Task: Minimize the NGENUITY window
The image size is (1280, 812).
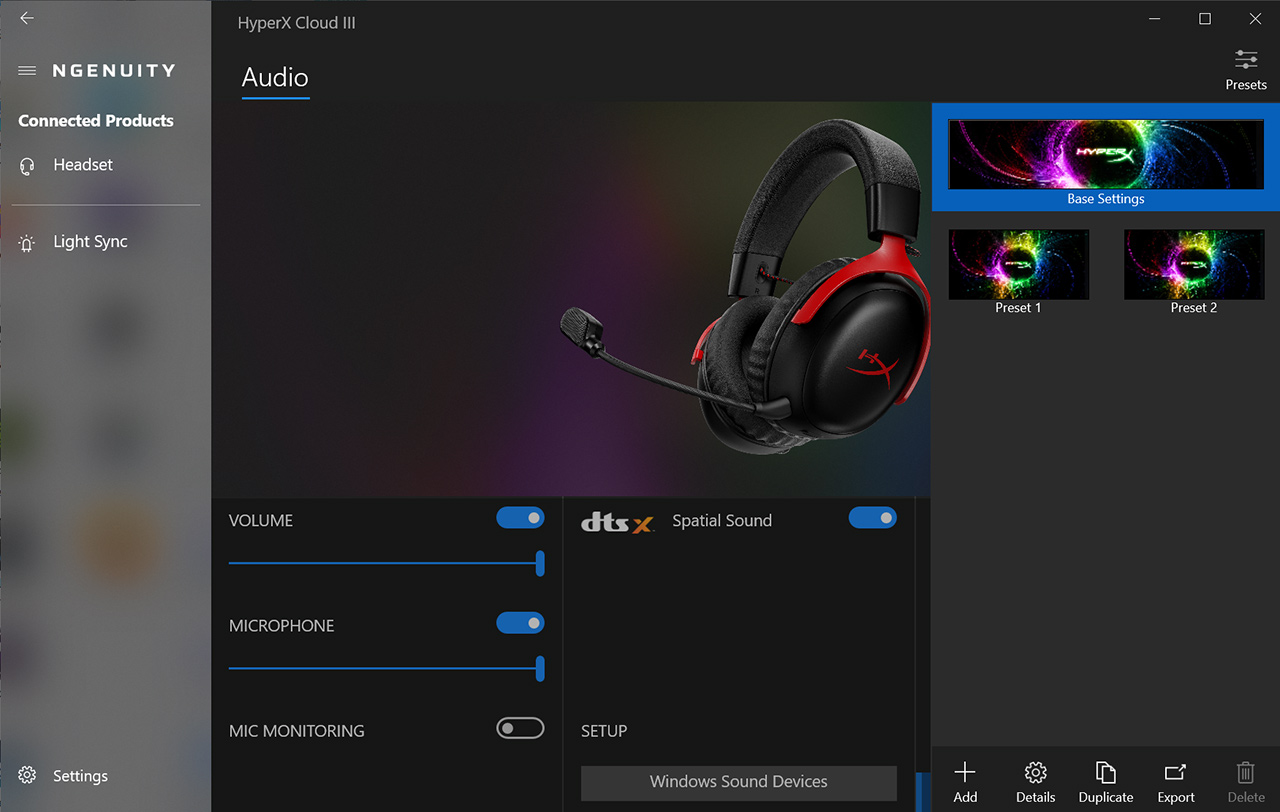Action: coord(1155,19)
